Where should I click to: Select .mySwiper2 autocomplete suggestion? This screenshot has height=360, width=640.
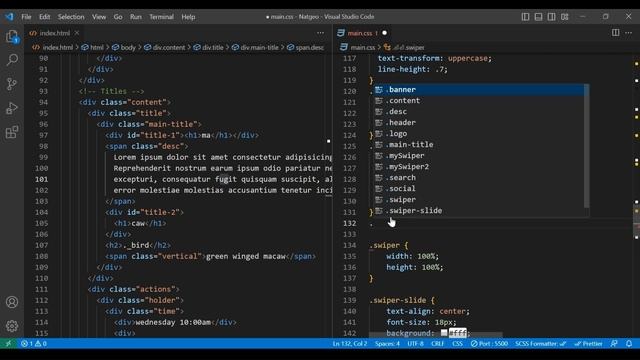(479, 167)
